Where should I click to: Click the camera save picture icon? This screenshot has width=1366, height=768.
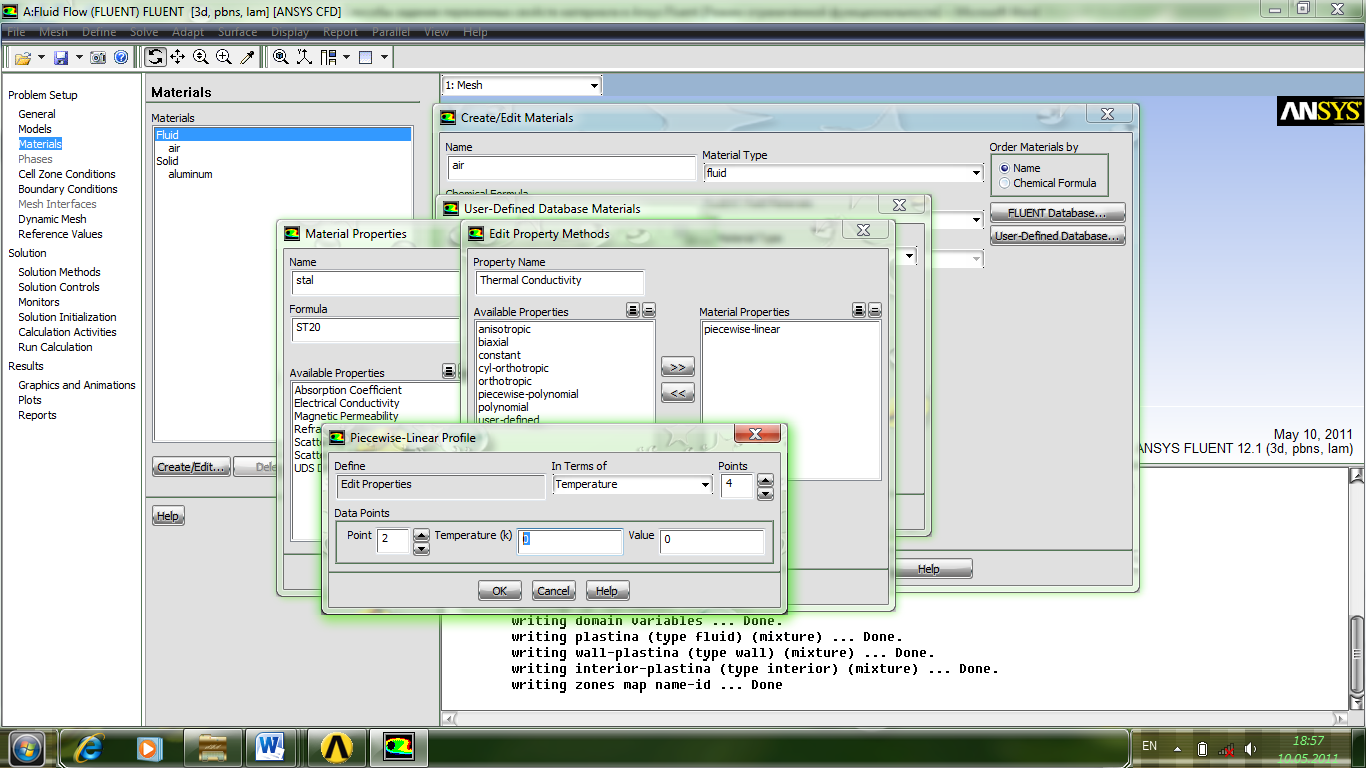click(98, 58)
